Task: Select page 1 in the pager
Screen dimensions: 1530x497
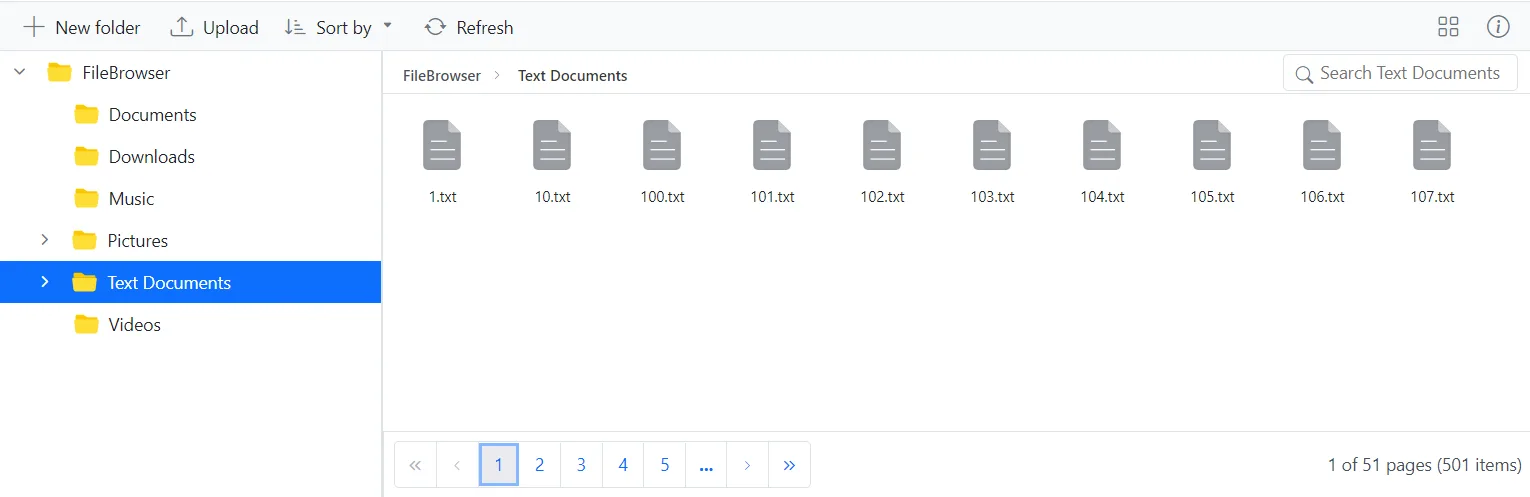Action: tap(499, 465)
